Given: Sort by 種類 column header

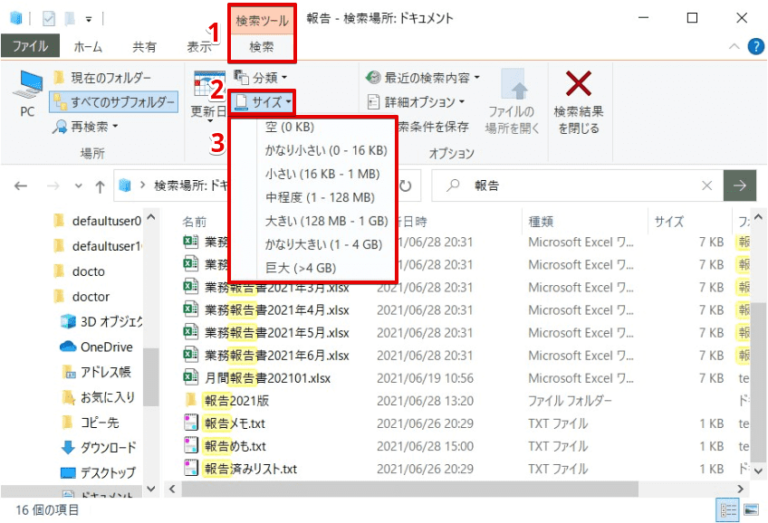Looking at the screenshot, I should click(x=541, y=222).
